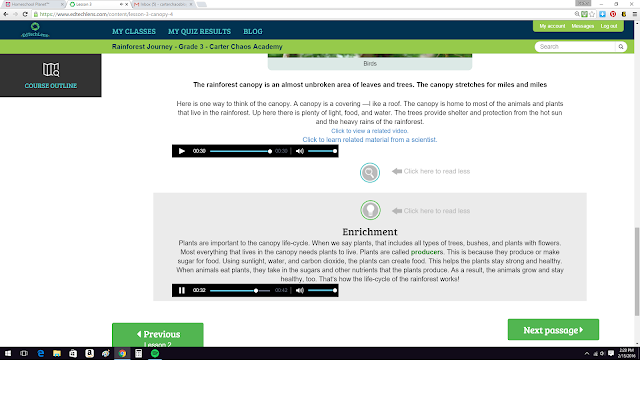Play the first passage audio
This screenshot has height=396, width=640.
pyautogui.click(x=182, y=151)
